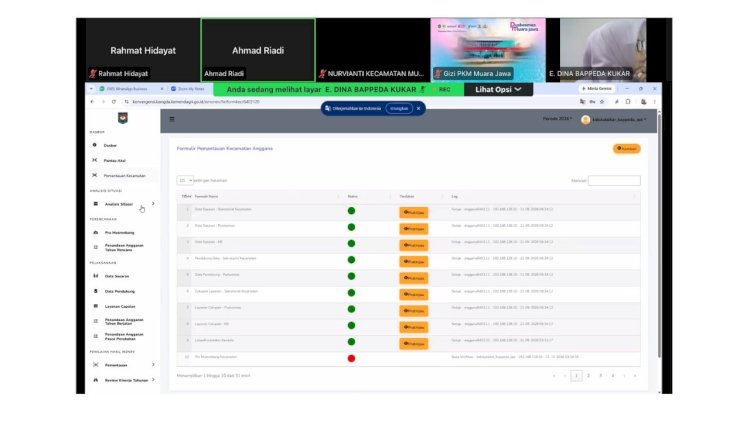
Task: Click the hamburger menu icon in the header
Action: click(172, 119)
